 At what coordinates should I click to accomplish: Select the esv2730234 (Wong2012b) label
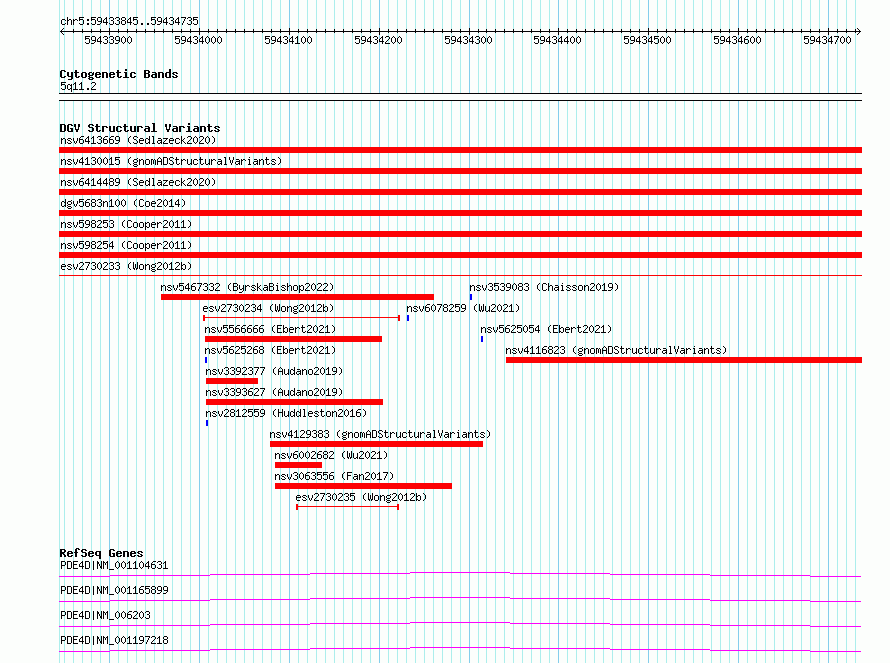pyautogui.click(x=268, y=308)
